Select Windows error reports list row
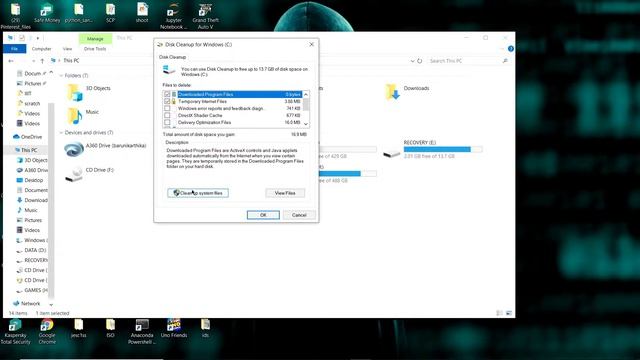The height and width of the screenshot is (360, 640). [x=232, y=108]
